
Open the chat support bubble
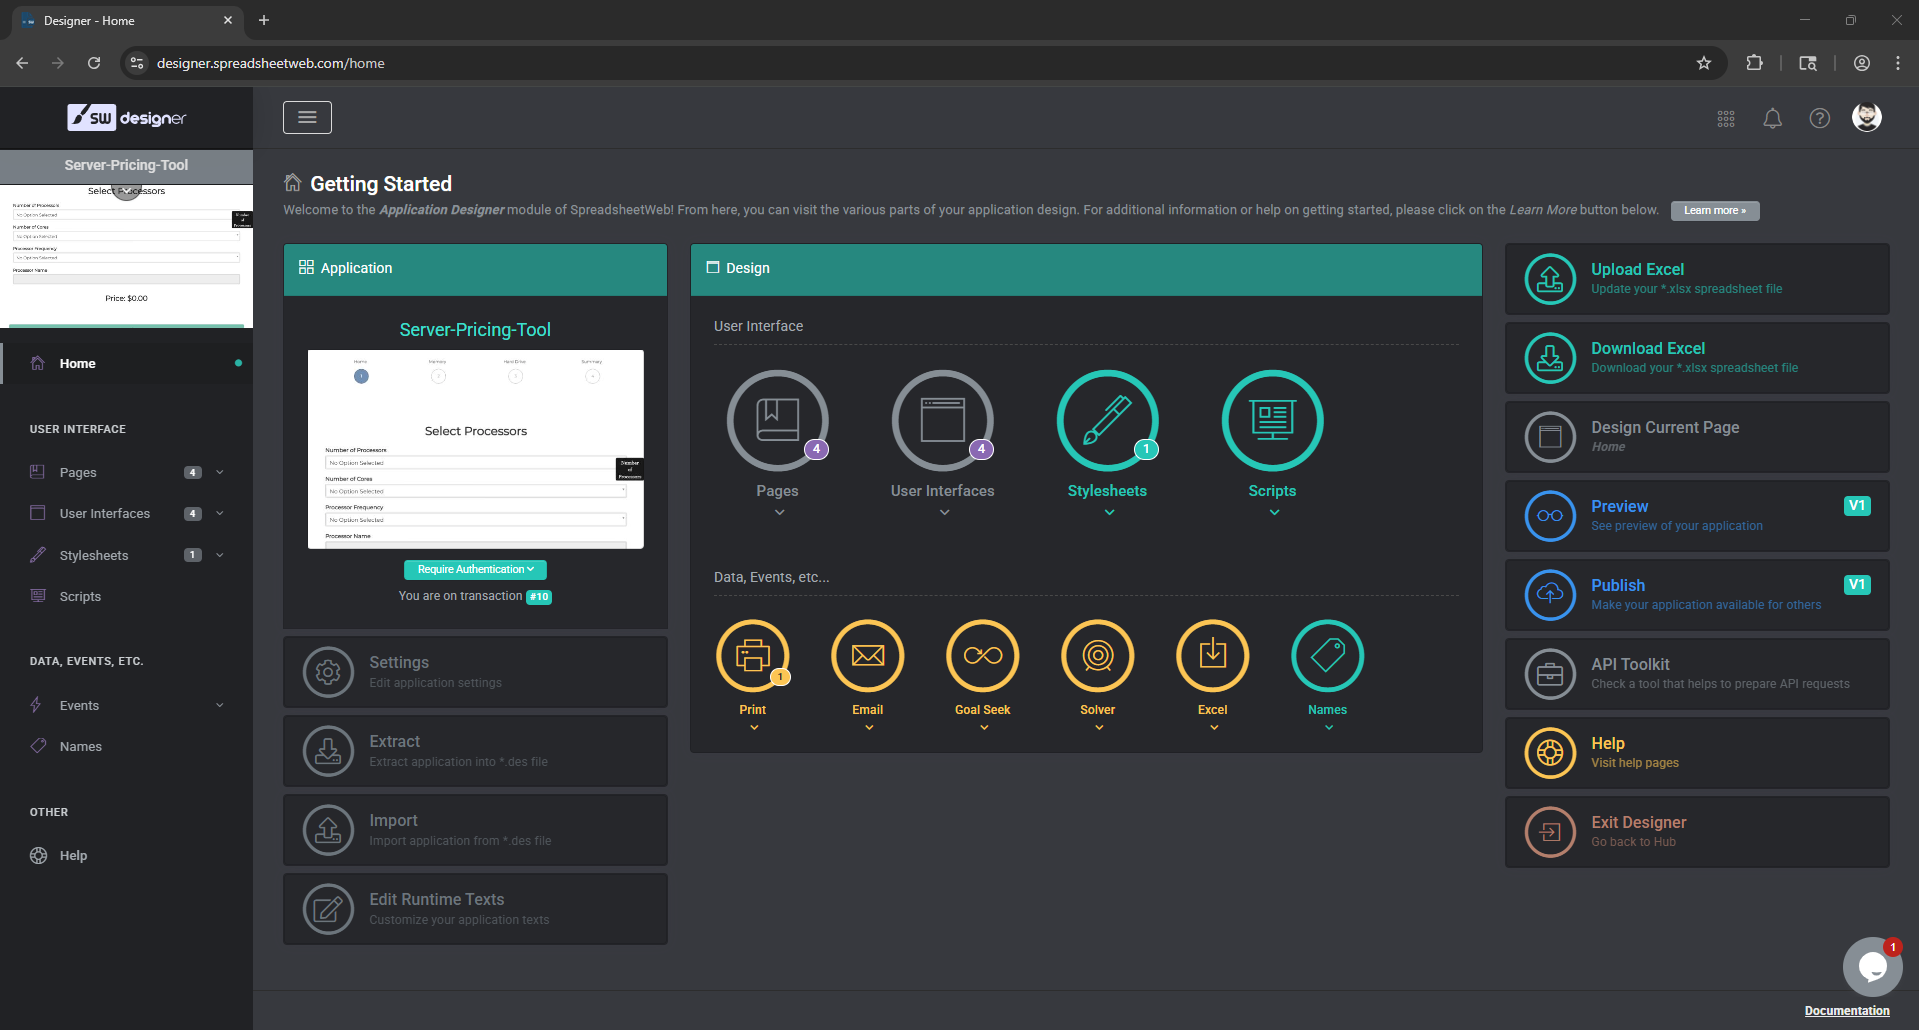click(1871, 967)
